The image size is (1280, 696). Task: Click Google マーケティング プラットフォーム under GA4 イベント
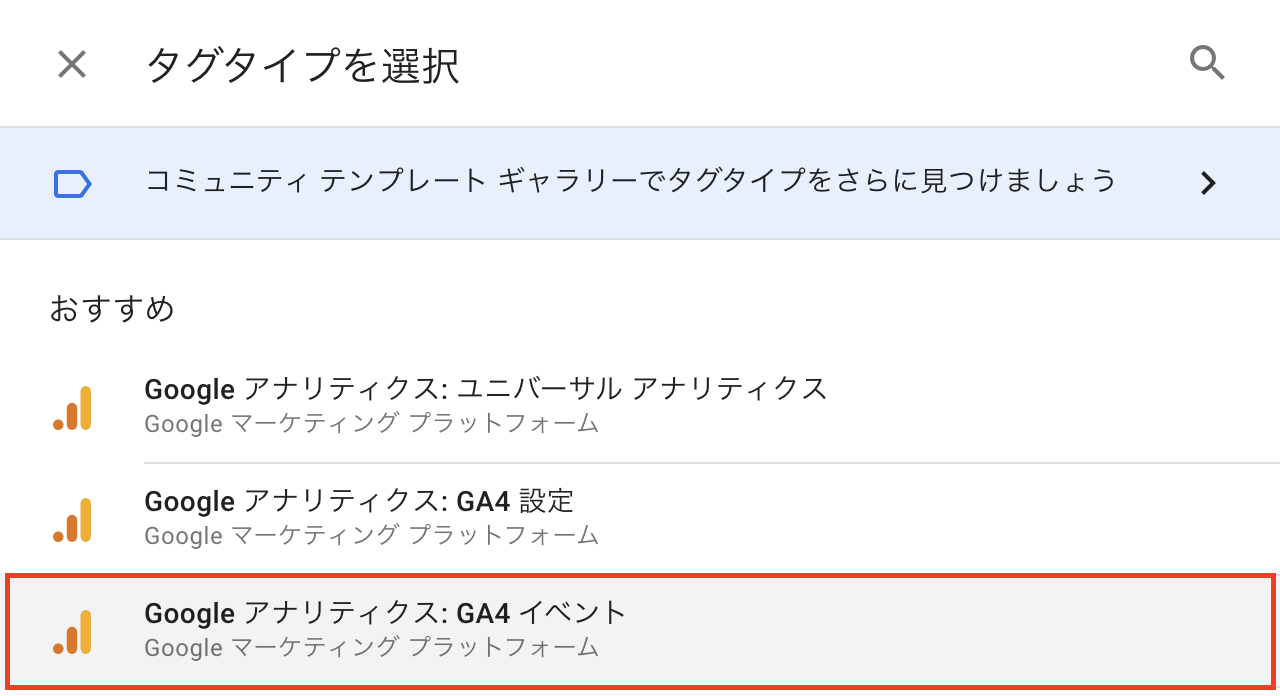pos(371,648)
